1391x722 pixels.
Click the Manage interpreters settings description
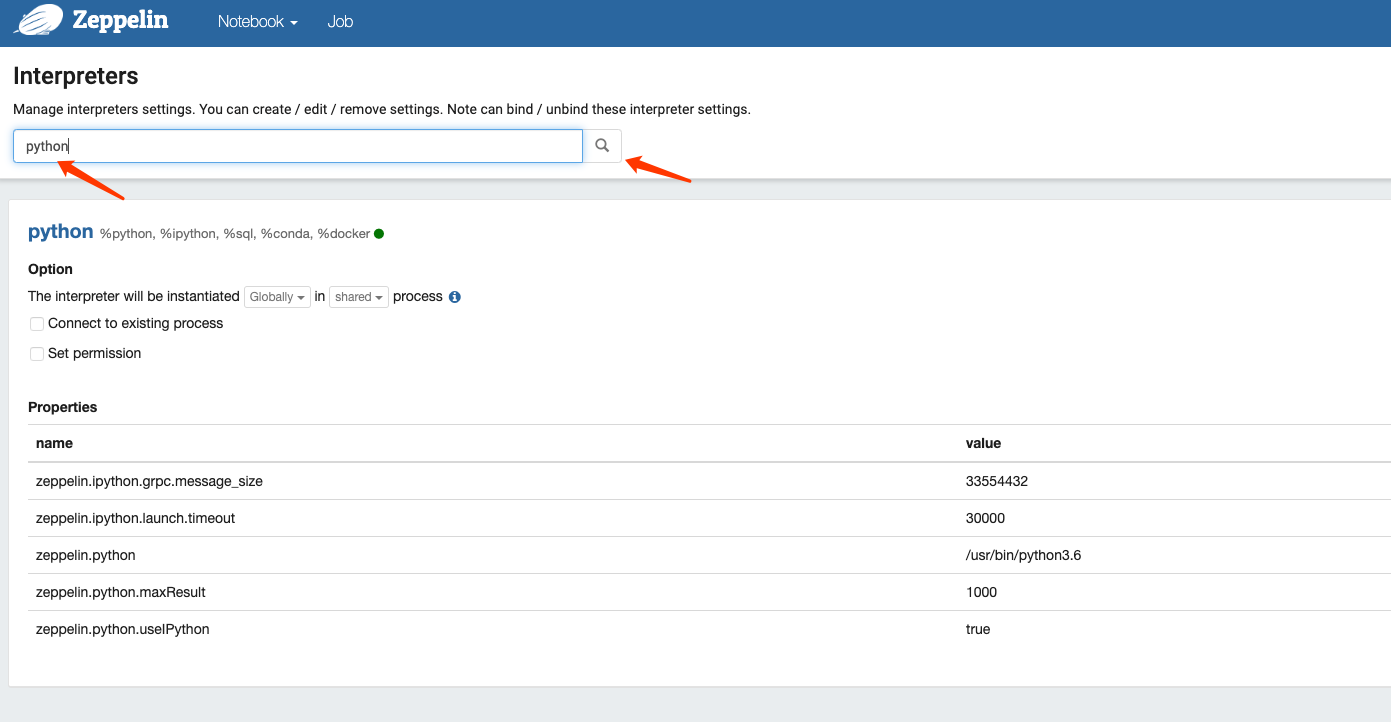tap(382, 109)
